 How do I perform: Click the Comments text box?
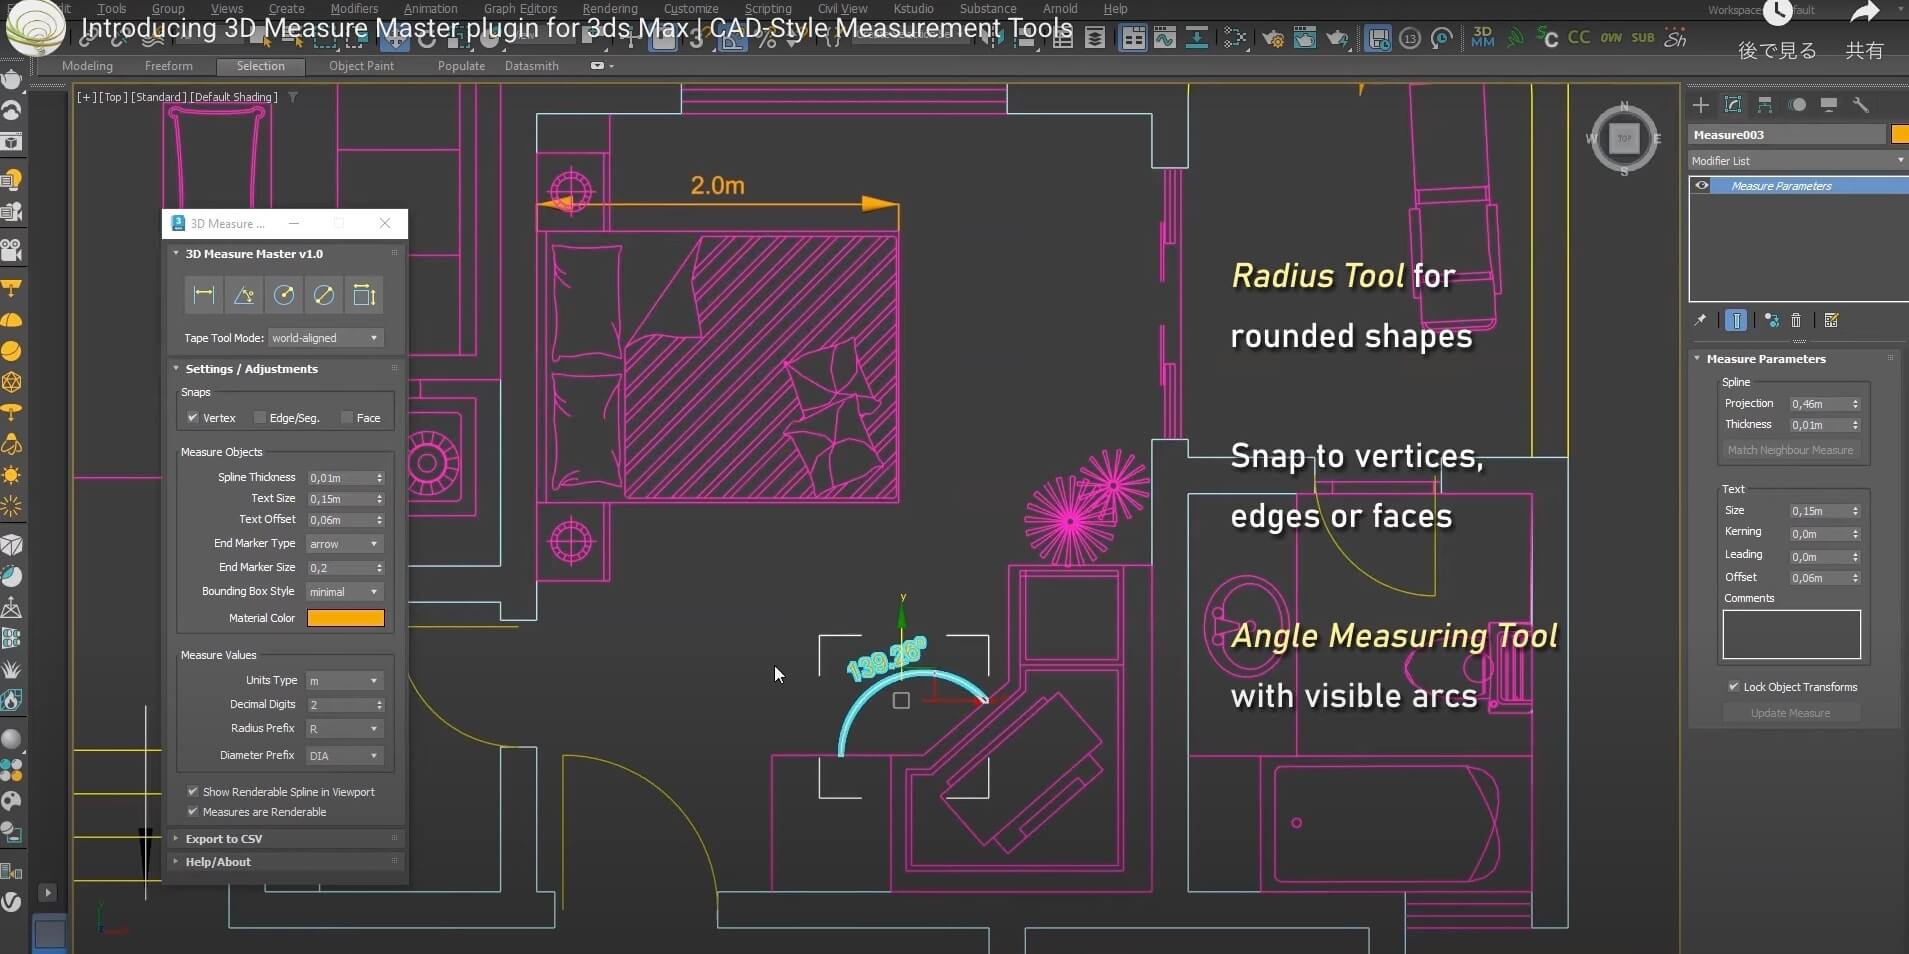[x=1792, y=634]
